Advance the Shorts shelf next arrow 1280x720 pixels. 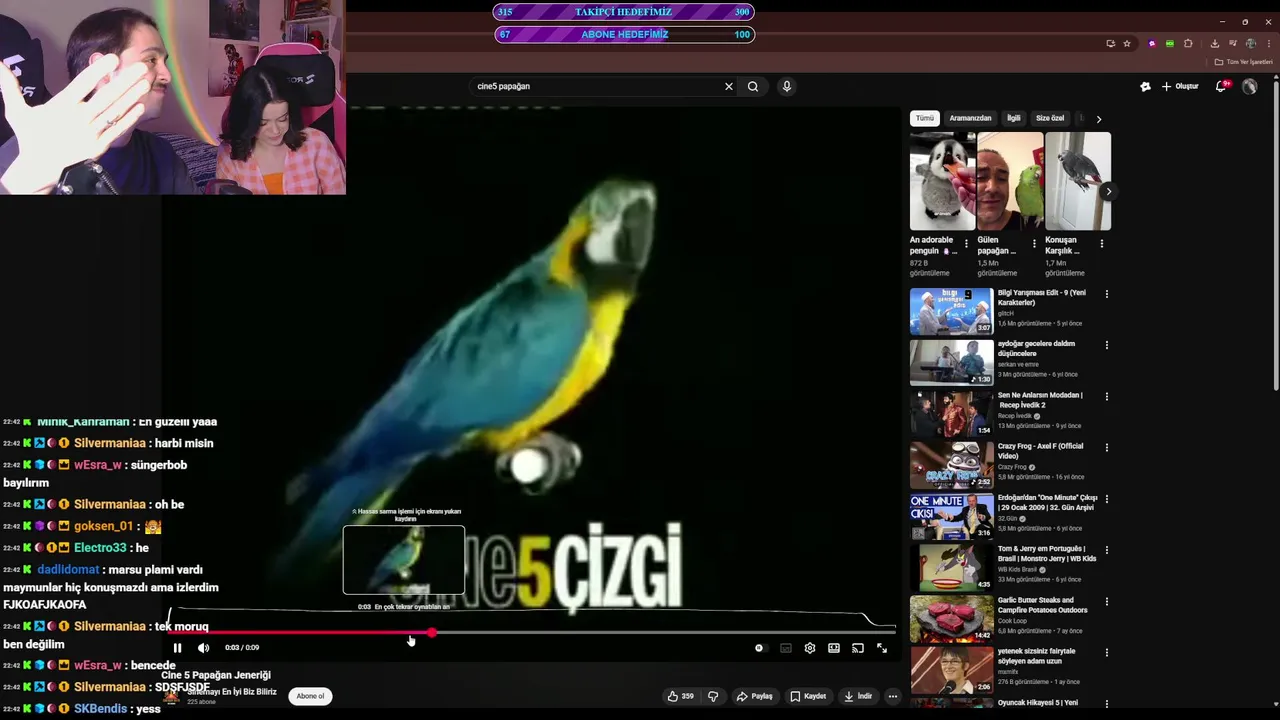pos(1108,191)
